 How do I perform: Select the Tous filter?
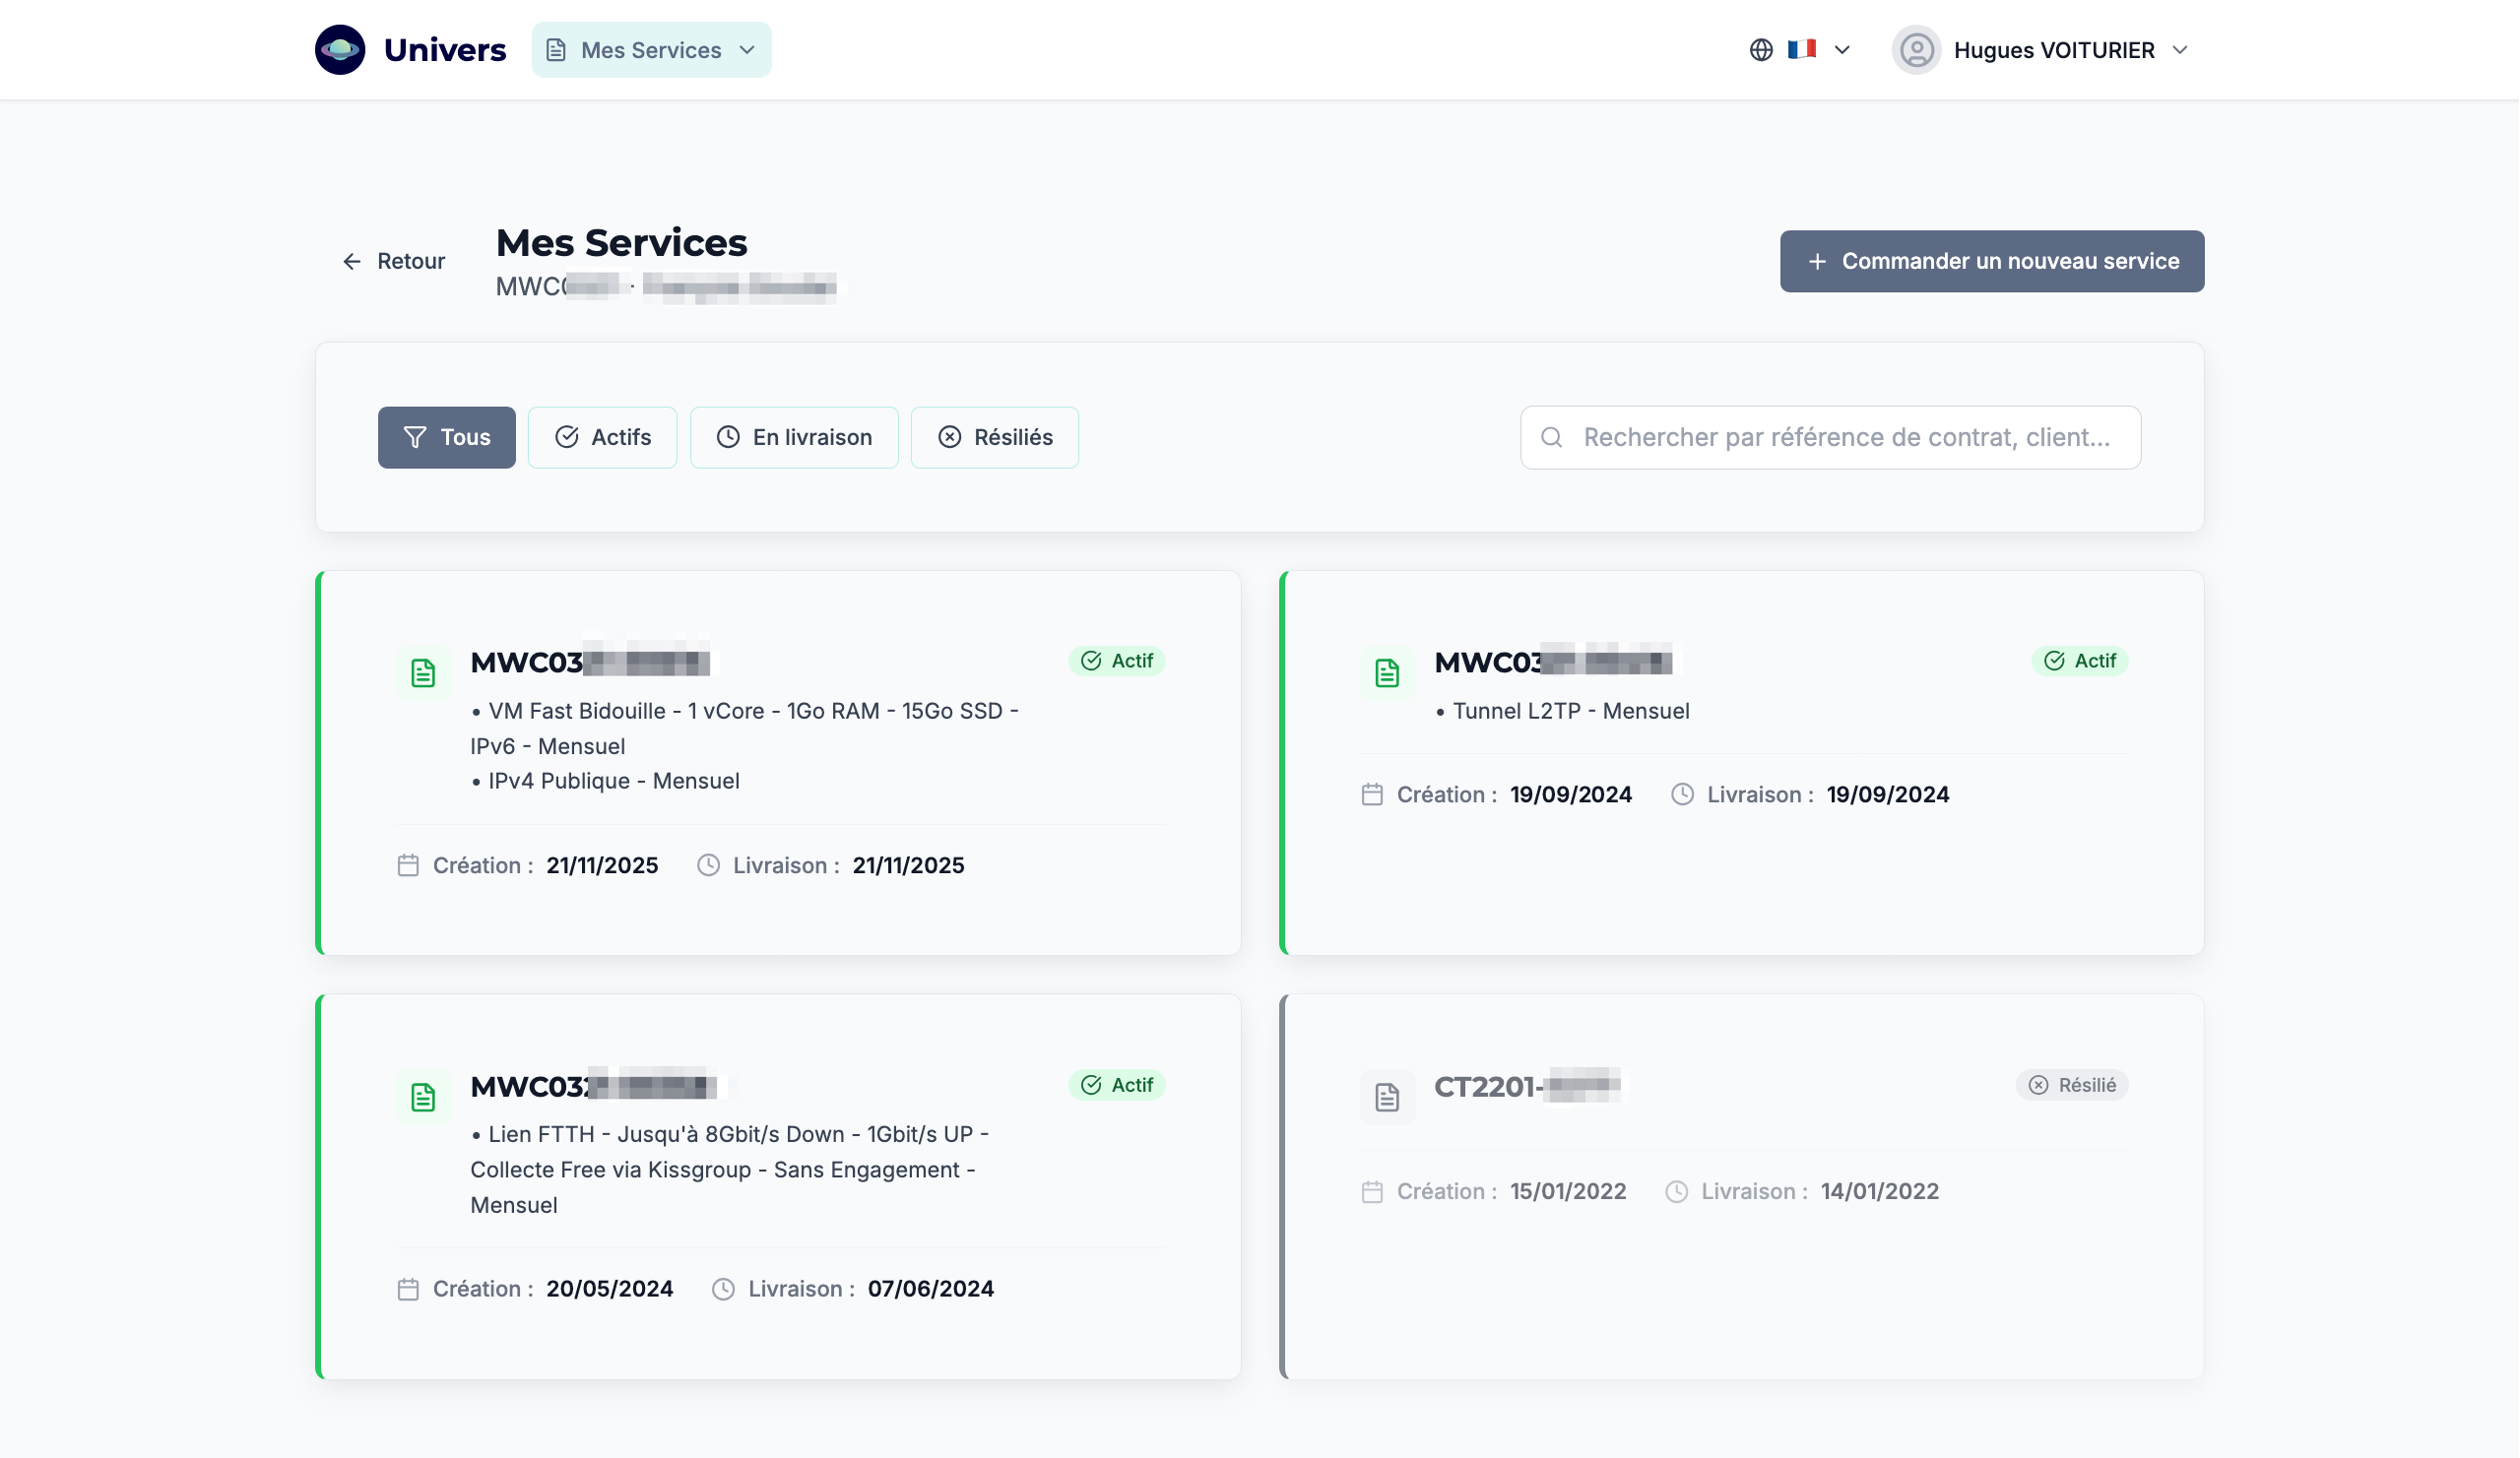pyautogui.click(x=446, y=437)
